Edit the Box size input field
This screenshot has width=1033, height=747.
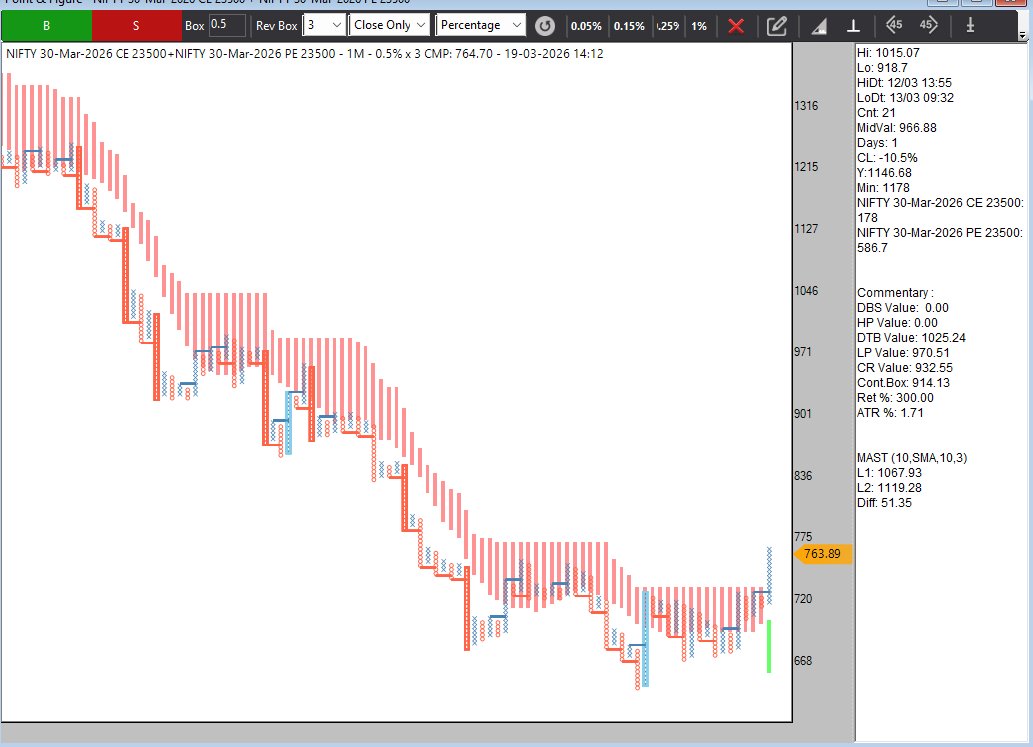[x=227, y=25]
